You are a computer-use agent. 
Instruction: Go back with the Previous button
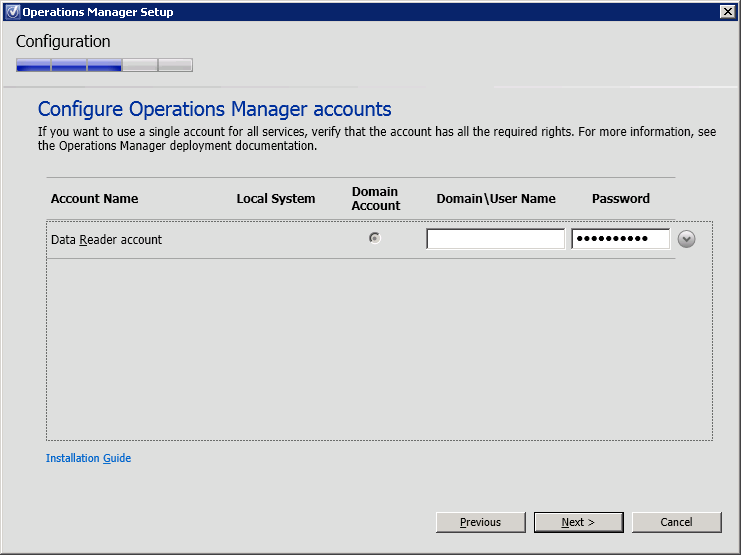click(480, 522)
